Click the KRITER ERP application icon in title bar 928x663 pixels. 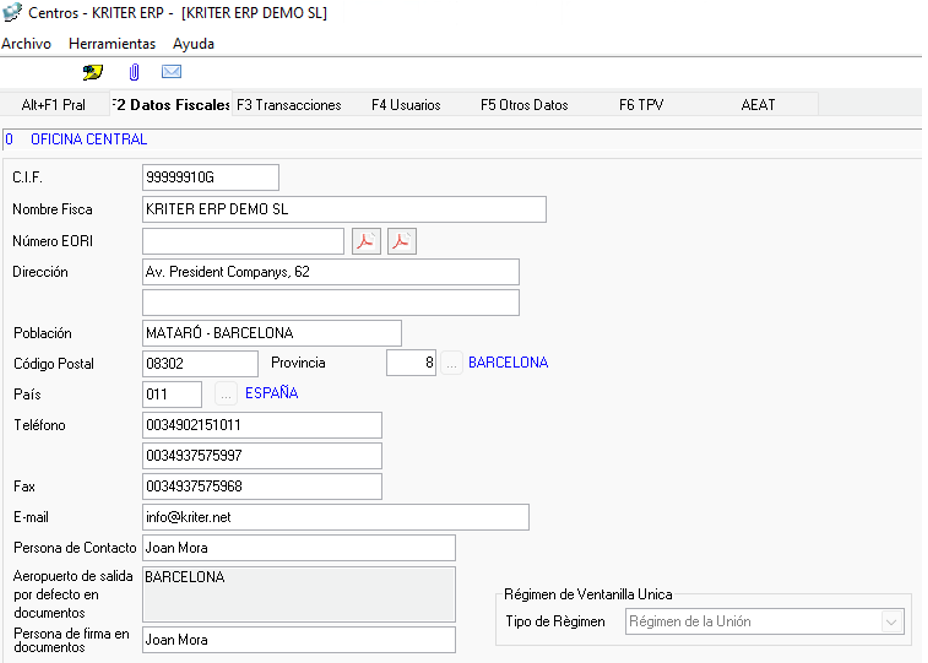click(12, 12)
